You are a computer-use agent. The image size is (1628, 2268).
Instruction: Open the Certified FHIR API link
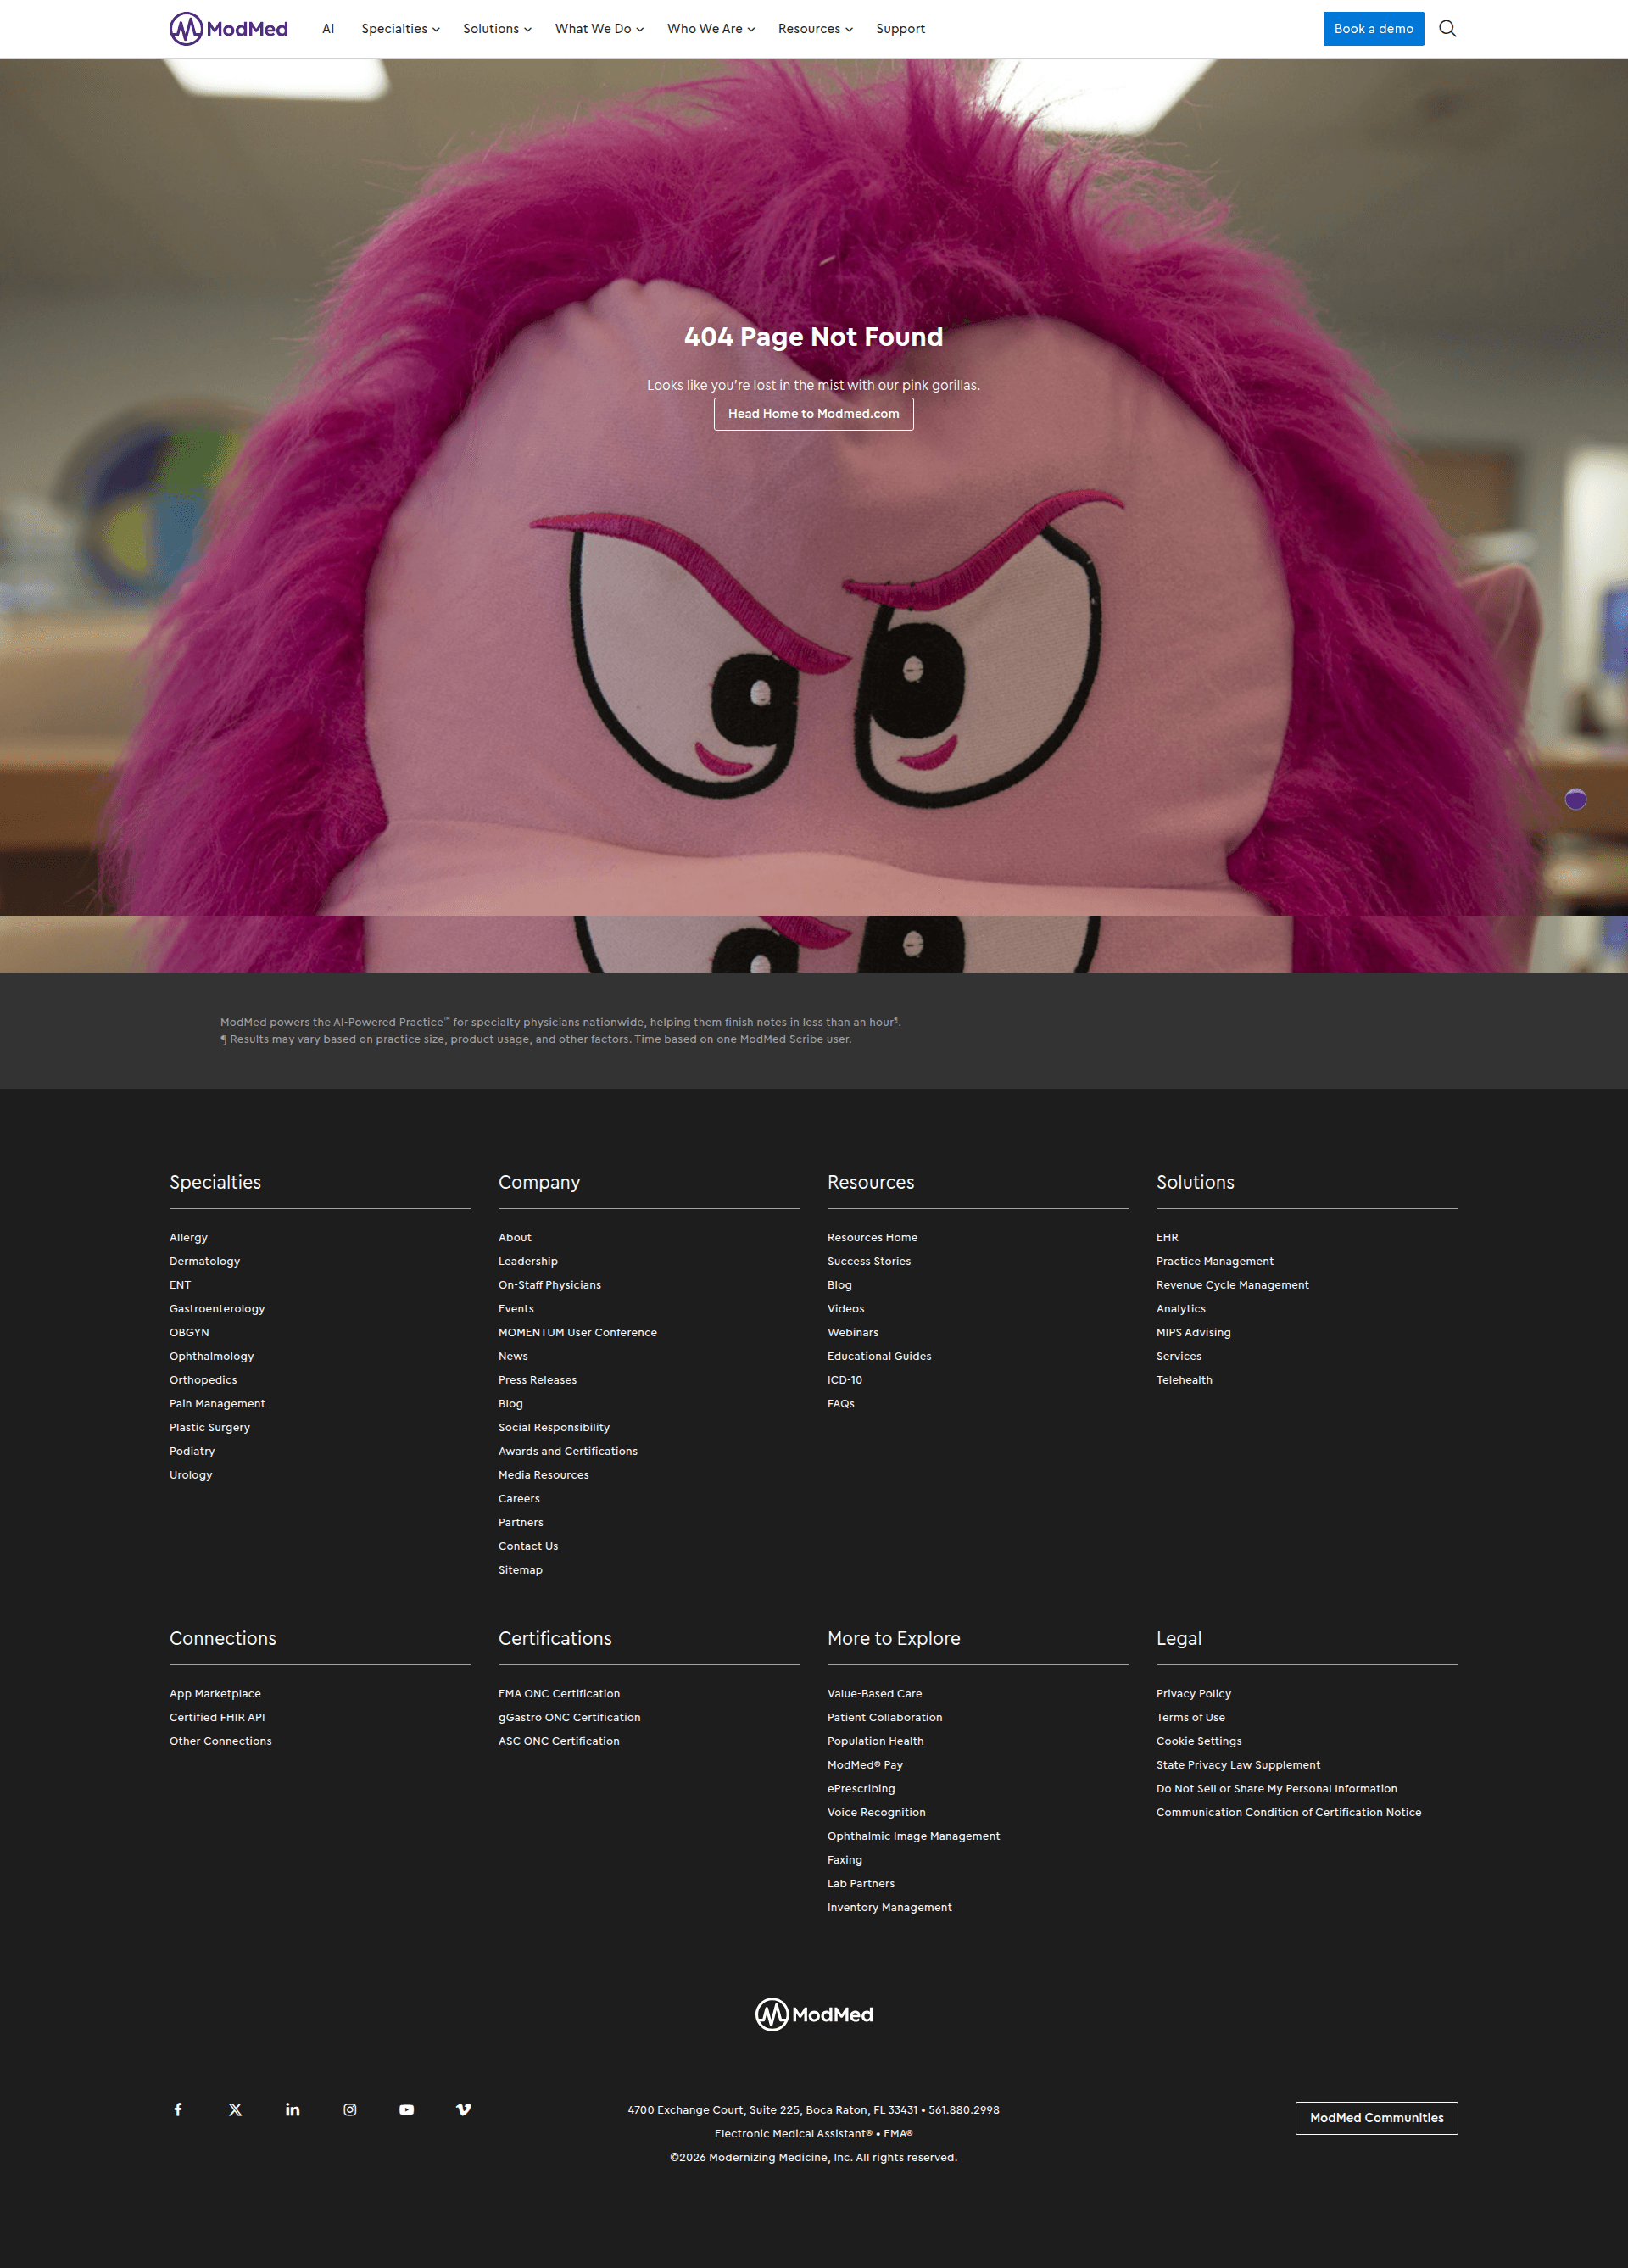(x=217, y=1717)
